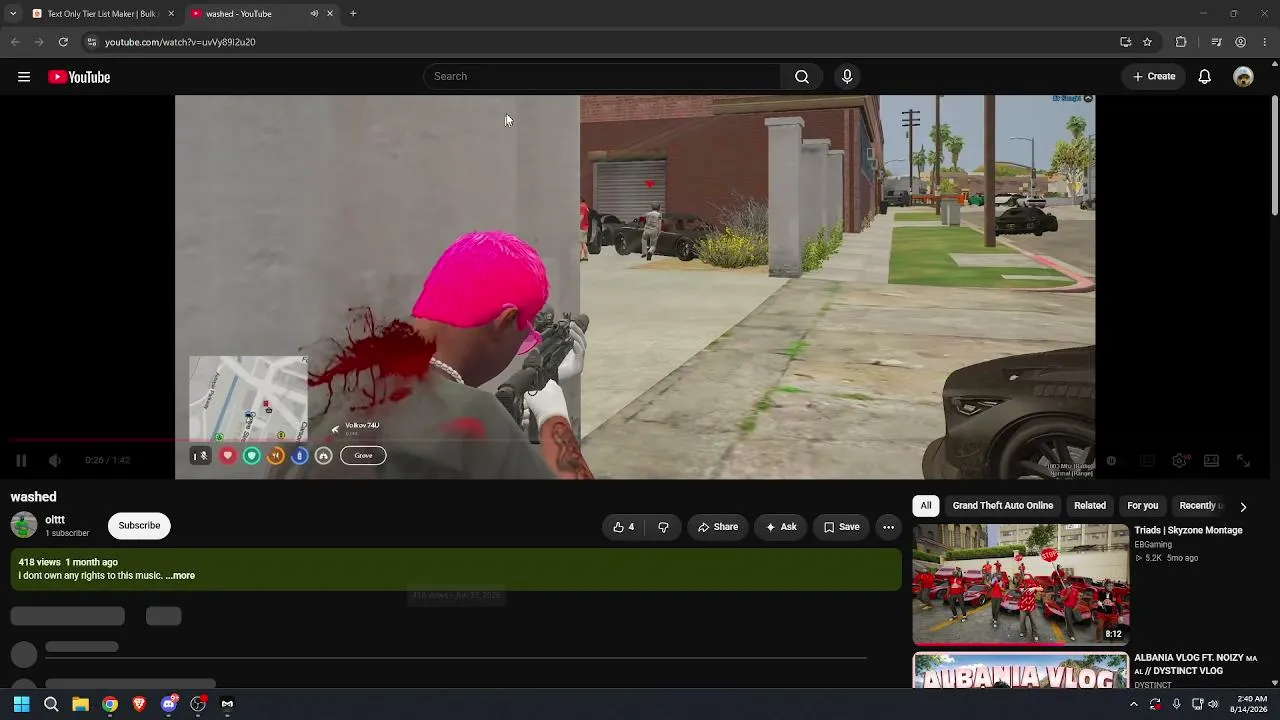Open the taskbar clock and date
This screenshot has height=720, width=1280.
point(1251,704)
